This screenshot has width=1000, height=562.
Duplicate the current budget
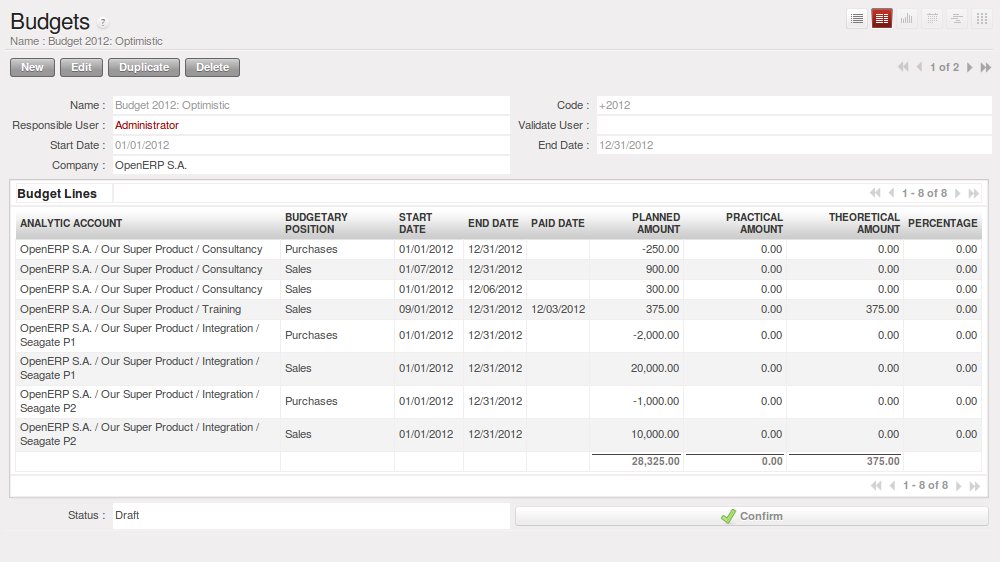pos(144,68)
